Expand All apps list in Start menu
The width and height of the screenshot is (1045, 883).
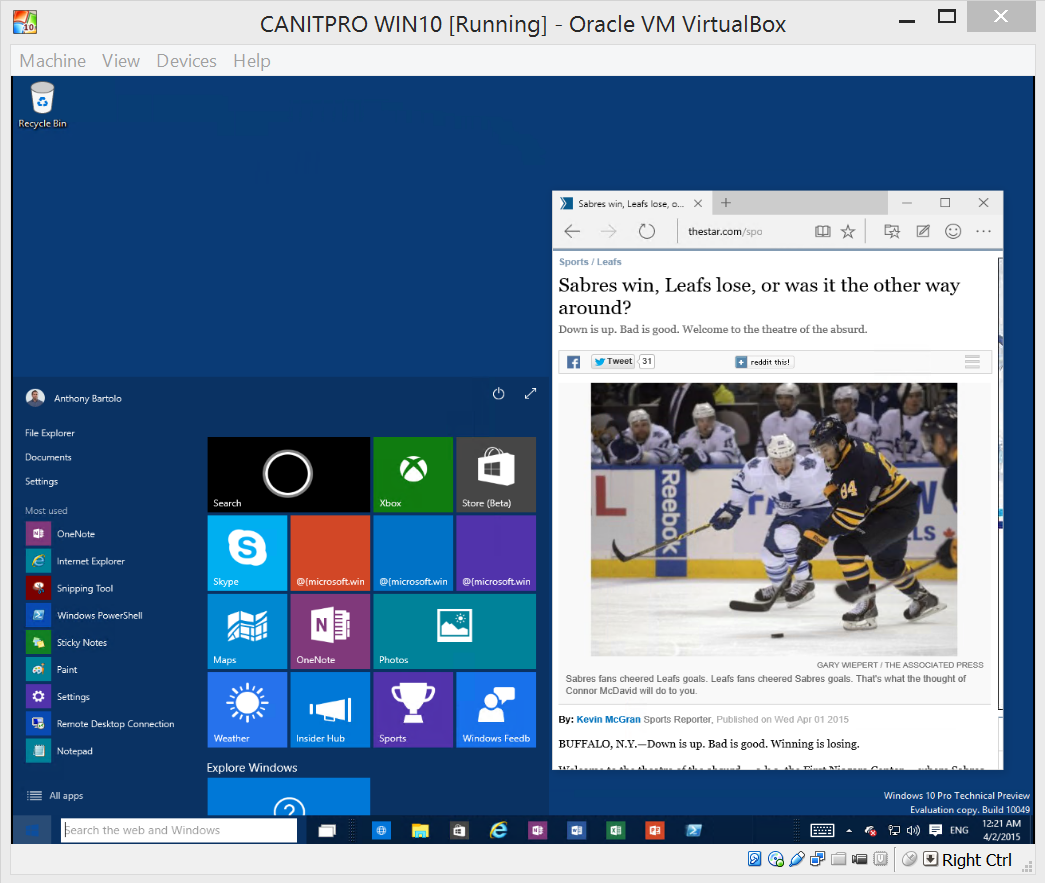pos(66,796)
